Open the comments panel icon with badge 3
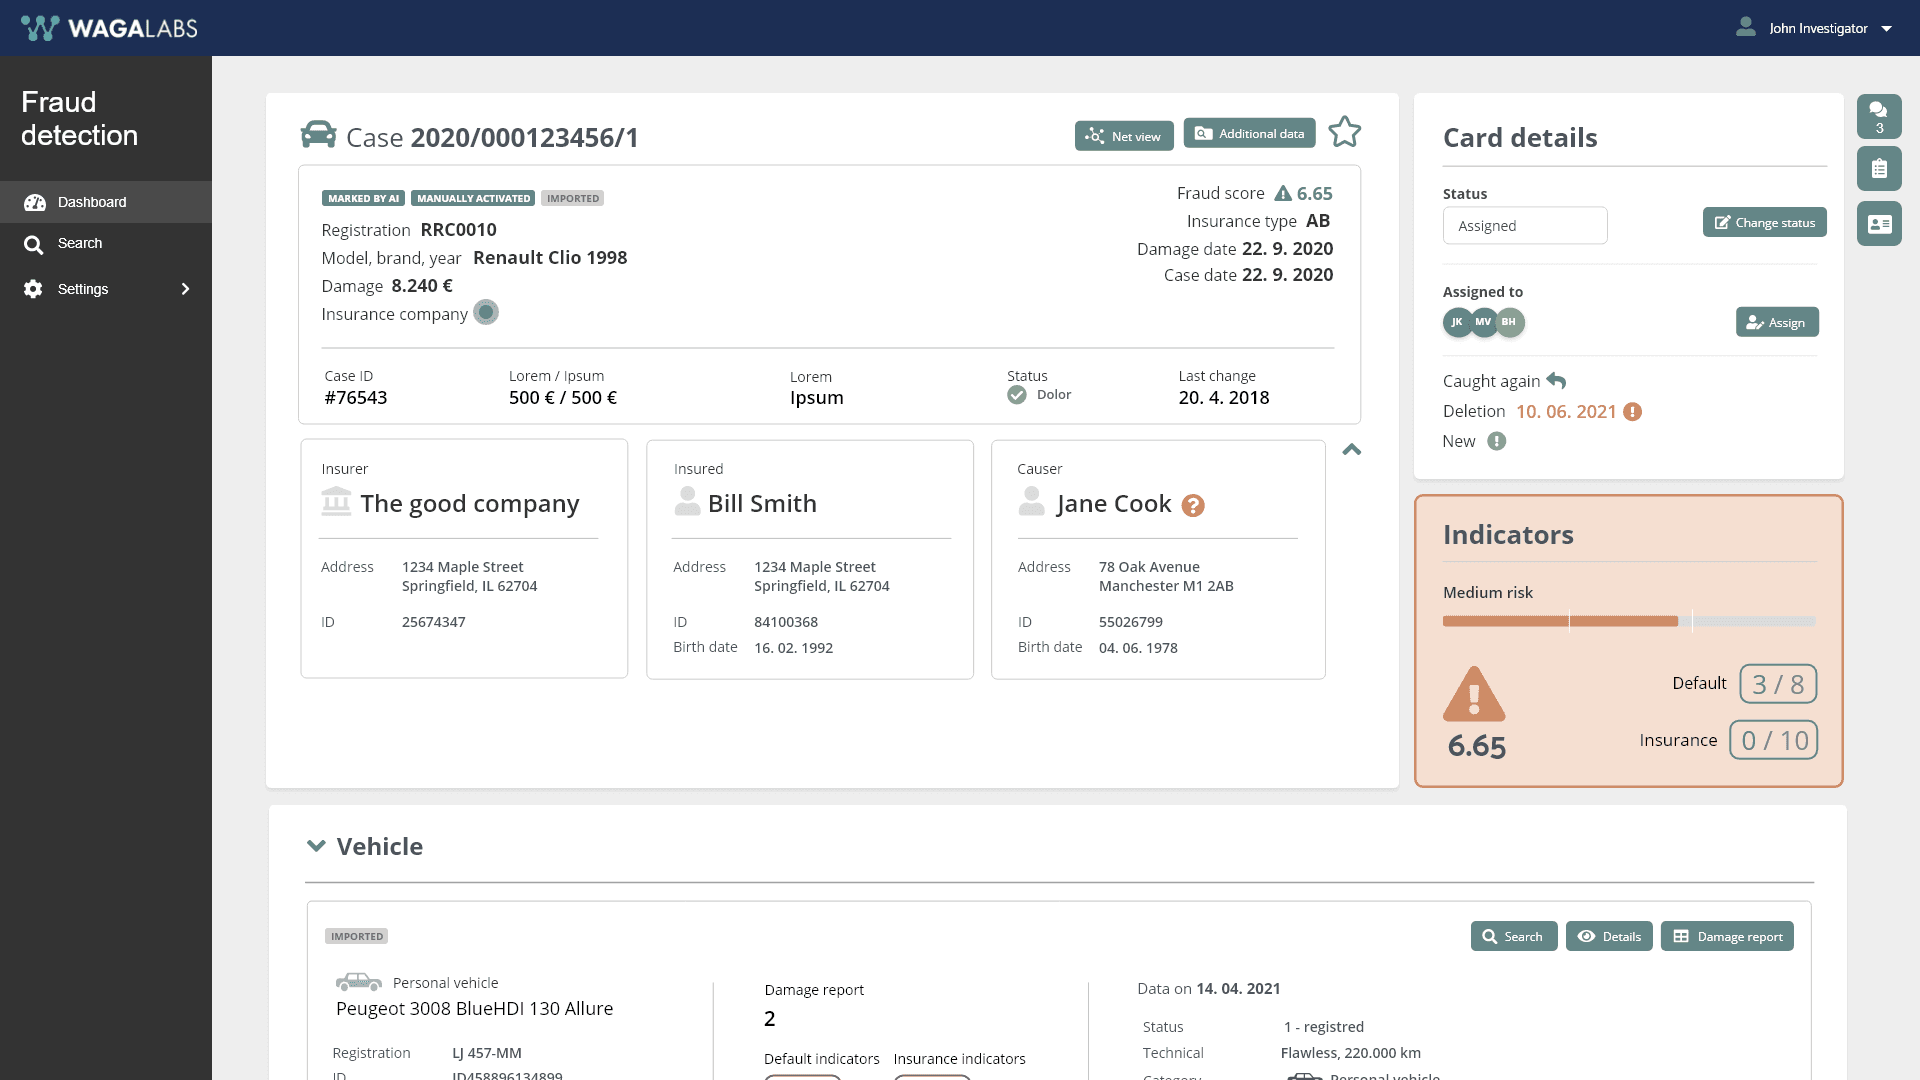This screenshot has width=1920, height=1080. 1879,116
